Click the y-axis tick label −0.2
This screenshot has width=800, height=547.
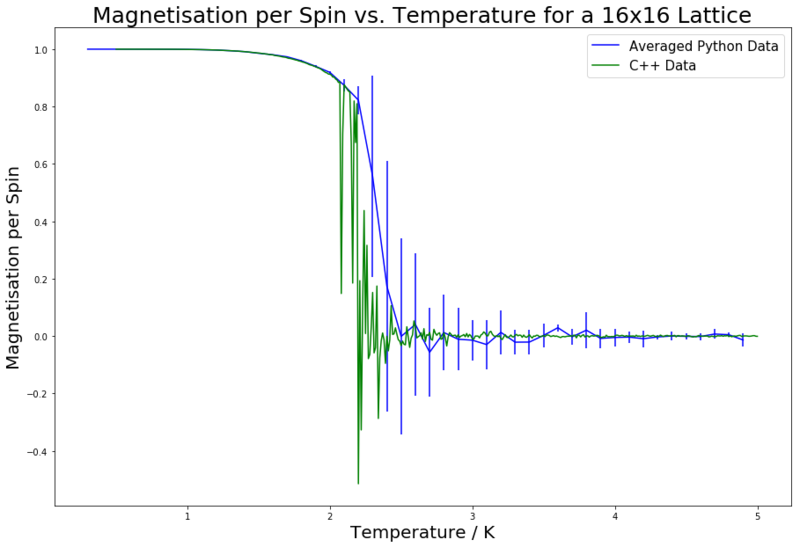(38, 394)
